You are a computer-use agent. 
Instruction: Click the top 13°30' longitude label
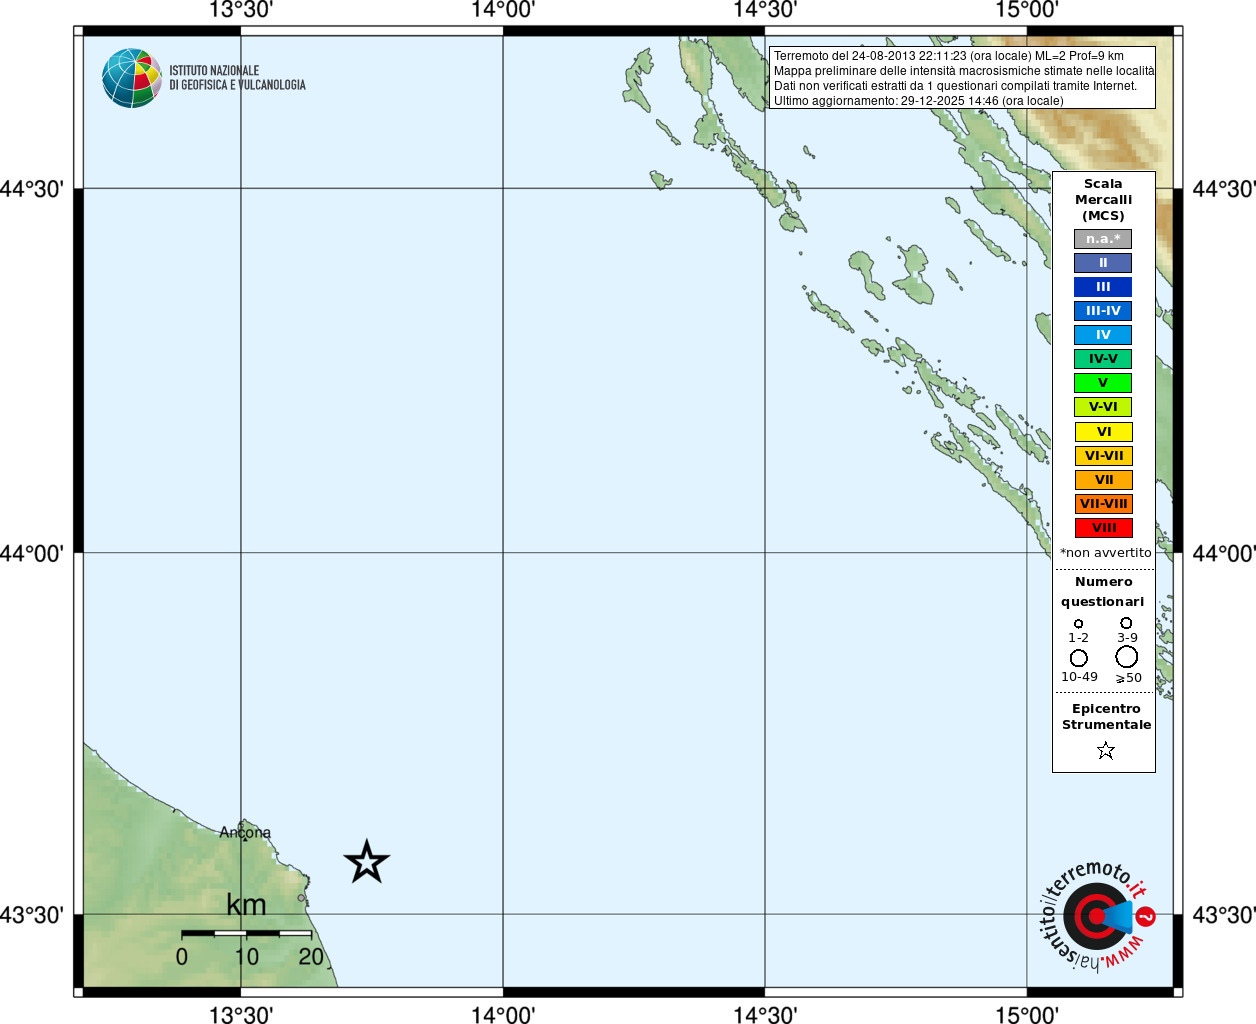click(x=240, y=10)
